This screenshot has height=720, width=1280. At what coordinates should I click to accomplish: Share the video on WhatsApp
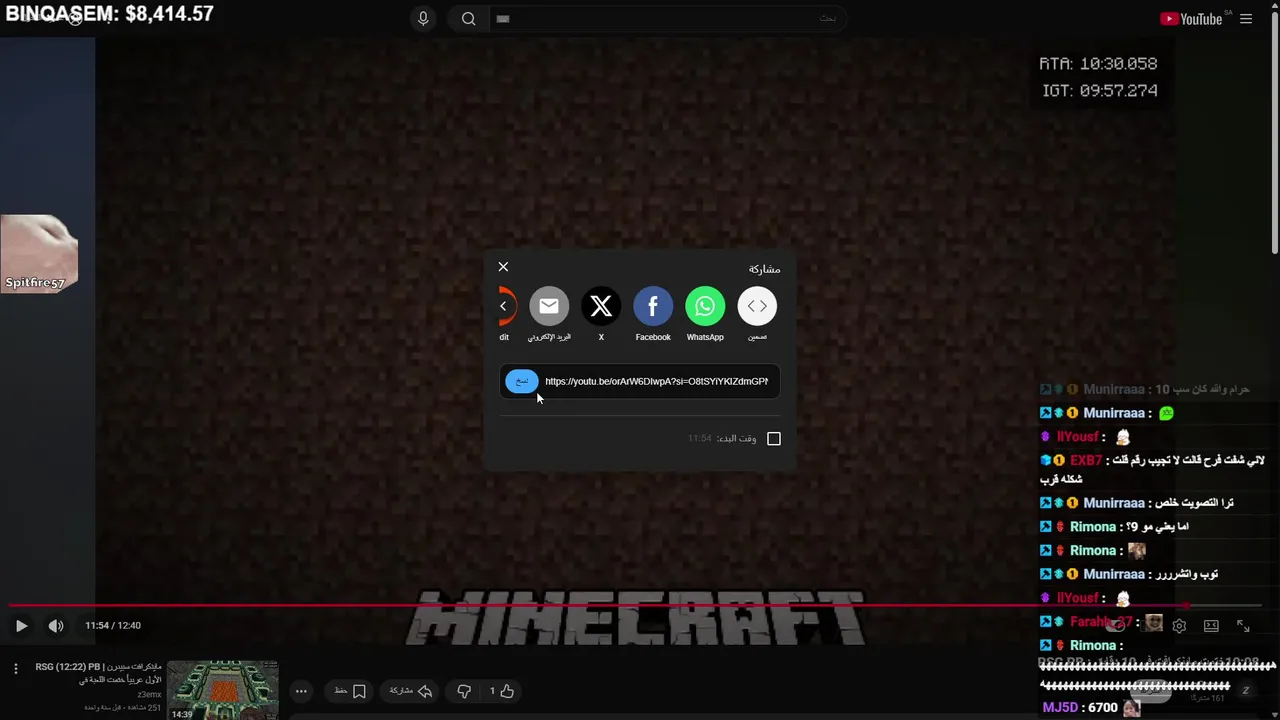tap(705, 306)
